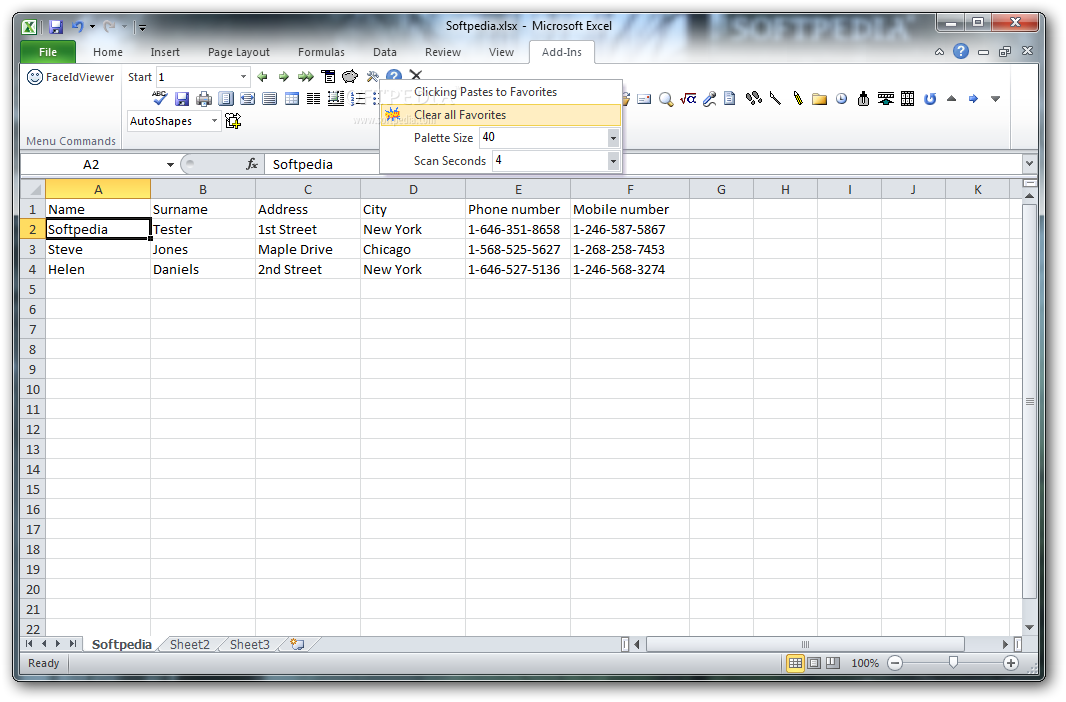Click the black X icon beside the help icon
Image resolution: width=1066 pixels, height=702 pixels.
(x=416, y=75)
